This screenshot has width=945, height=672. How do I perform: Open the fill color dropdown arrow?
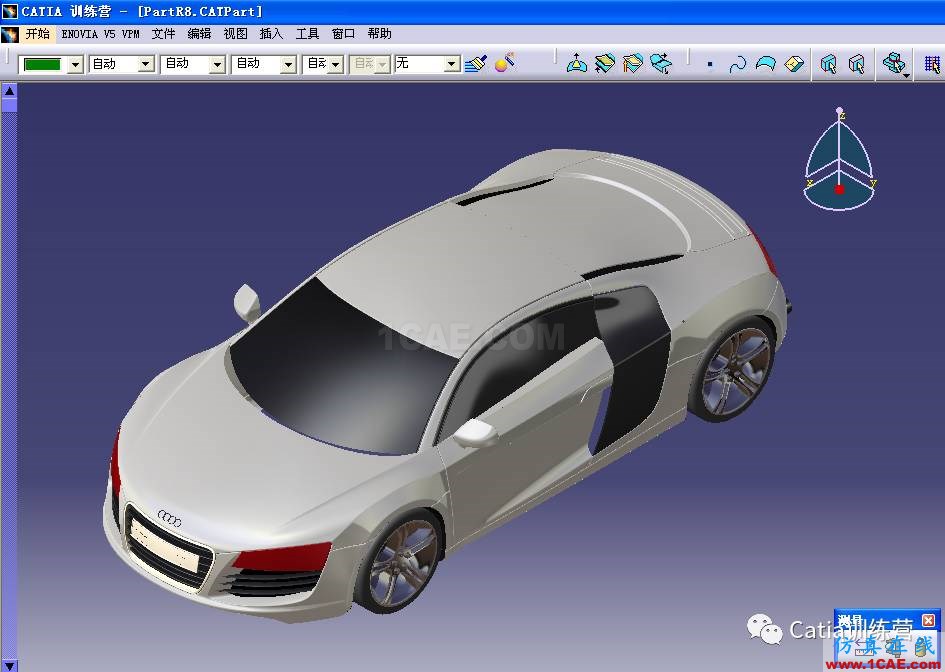pos(75,64)
